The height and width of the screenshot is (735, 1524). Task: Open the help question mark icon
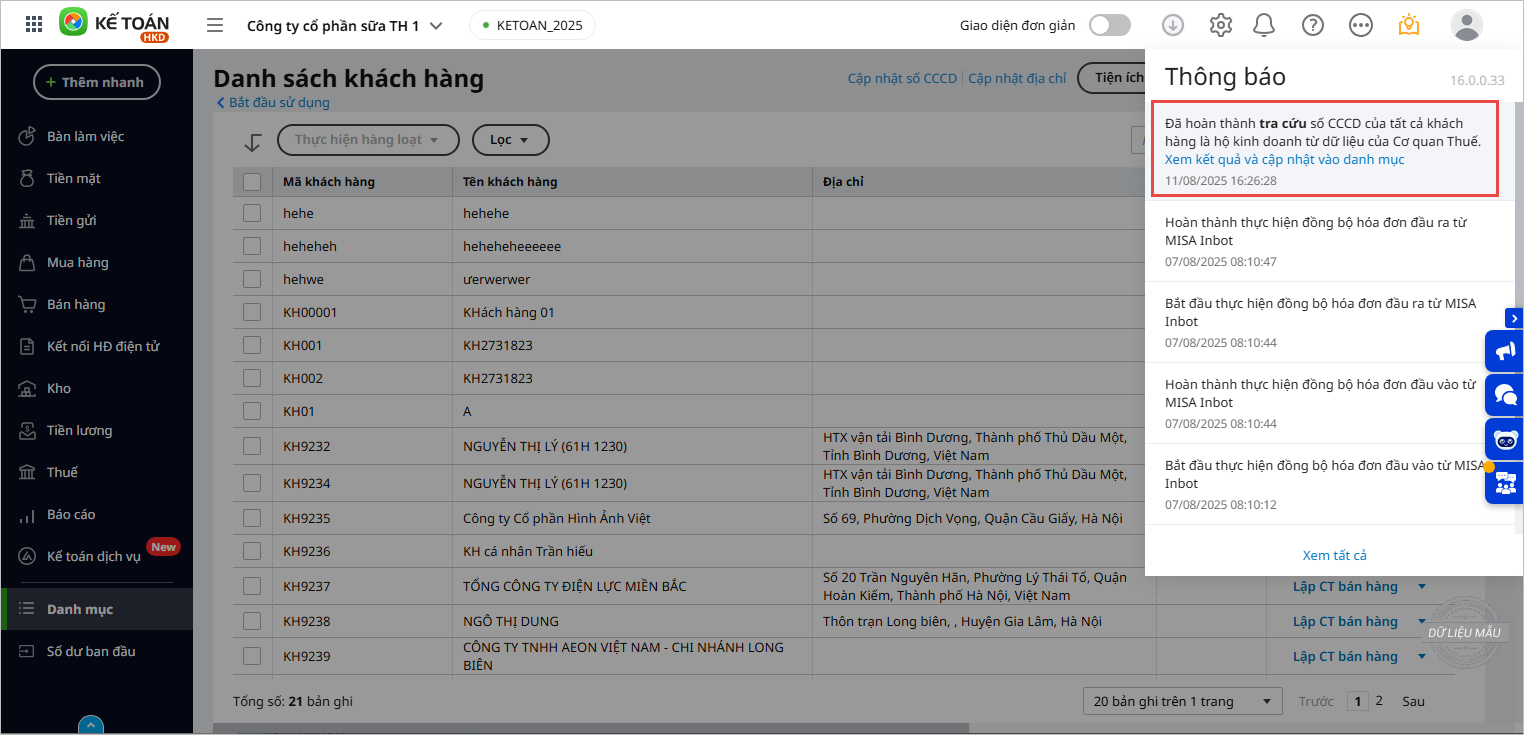[x=1313, y=25]
